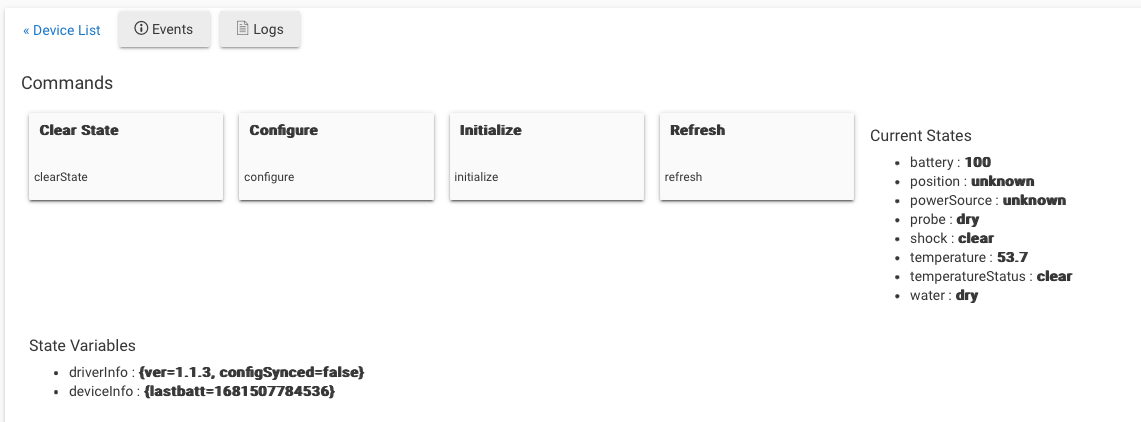This screenshot has width=1141, height=422.
Task: Select the battery value 100
Action: (978, 162)
